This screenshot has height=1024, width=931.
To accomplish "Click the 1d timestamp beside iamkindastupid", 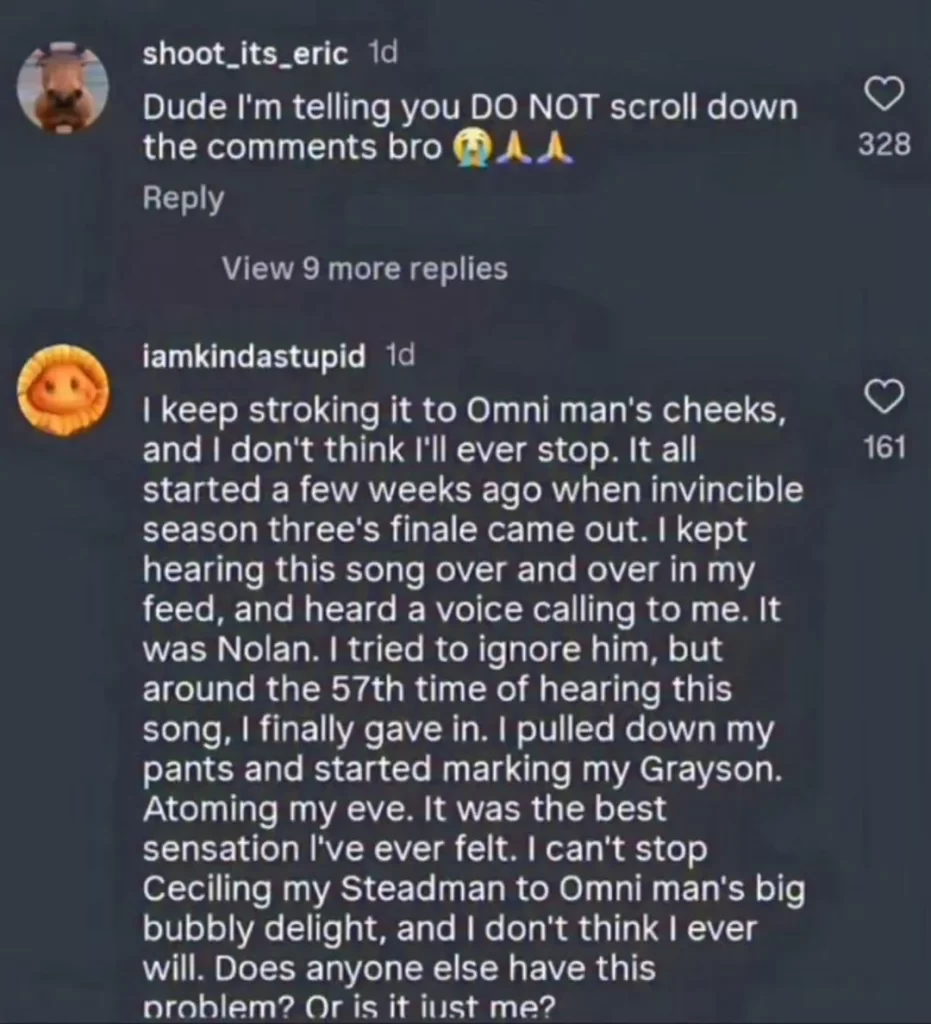I will (400, 355).
